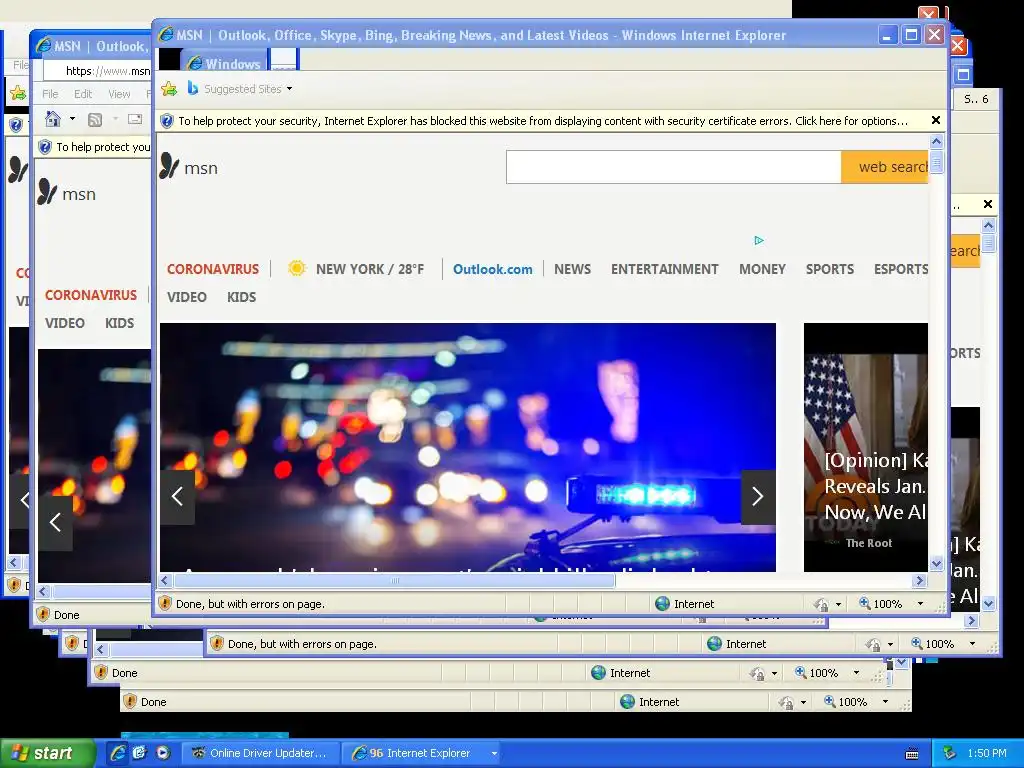The image size is (1024, 768).
Task: Go to ENTERTAINMENT section
Action: pos(664,269)
